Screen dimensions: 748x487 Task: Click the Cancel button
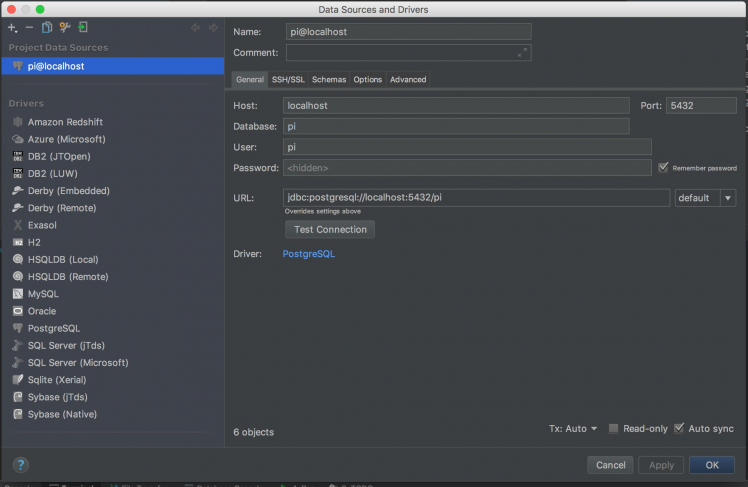pyautogui.click(x=611, y=465)
